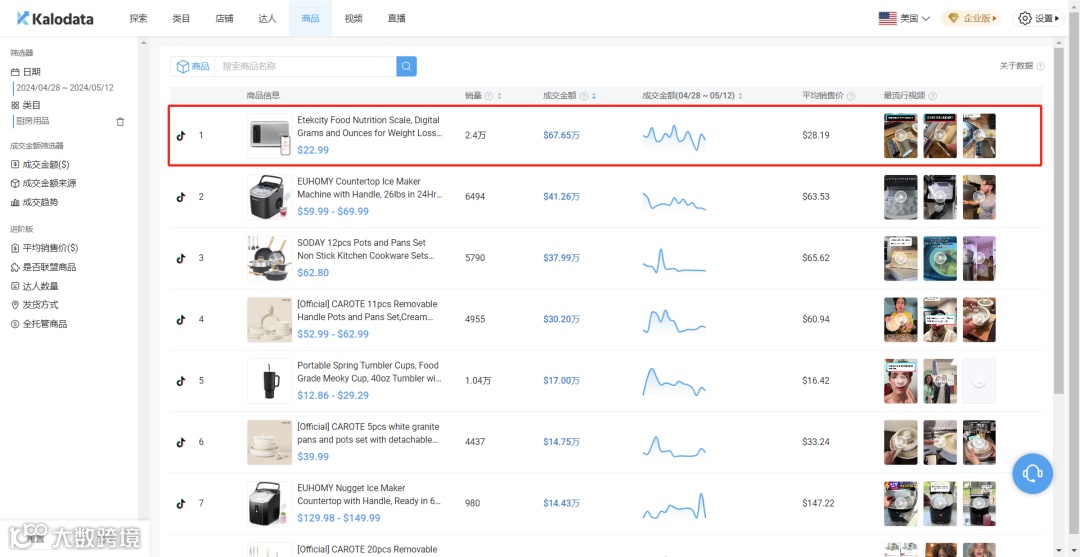Click the 商品 cube selector in search bar
This screenshot has width=1080, height=557.
(x=193, y=66)
